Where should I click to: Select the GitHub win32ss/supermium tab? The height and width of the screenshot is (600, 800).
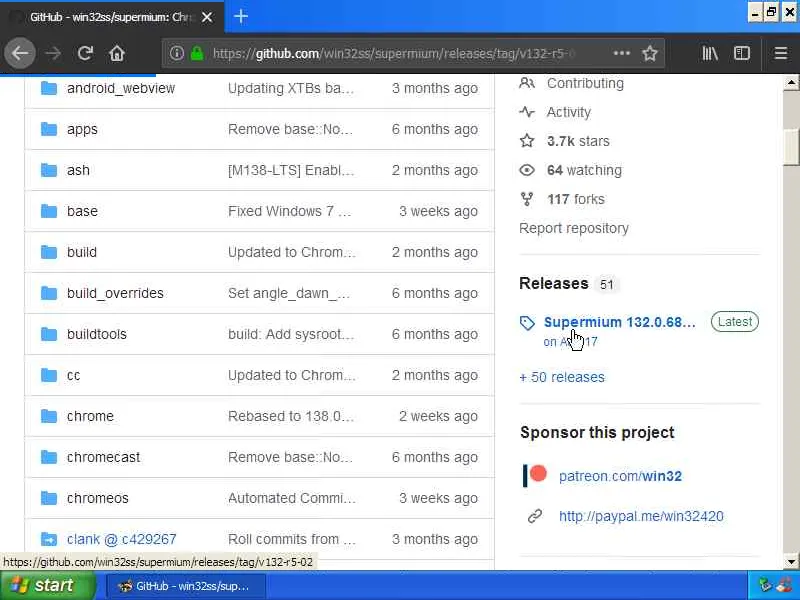pos(112,17)
